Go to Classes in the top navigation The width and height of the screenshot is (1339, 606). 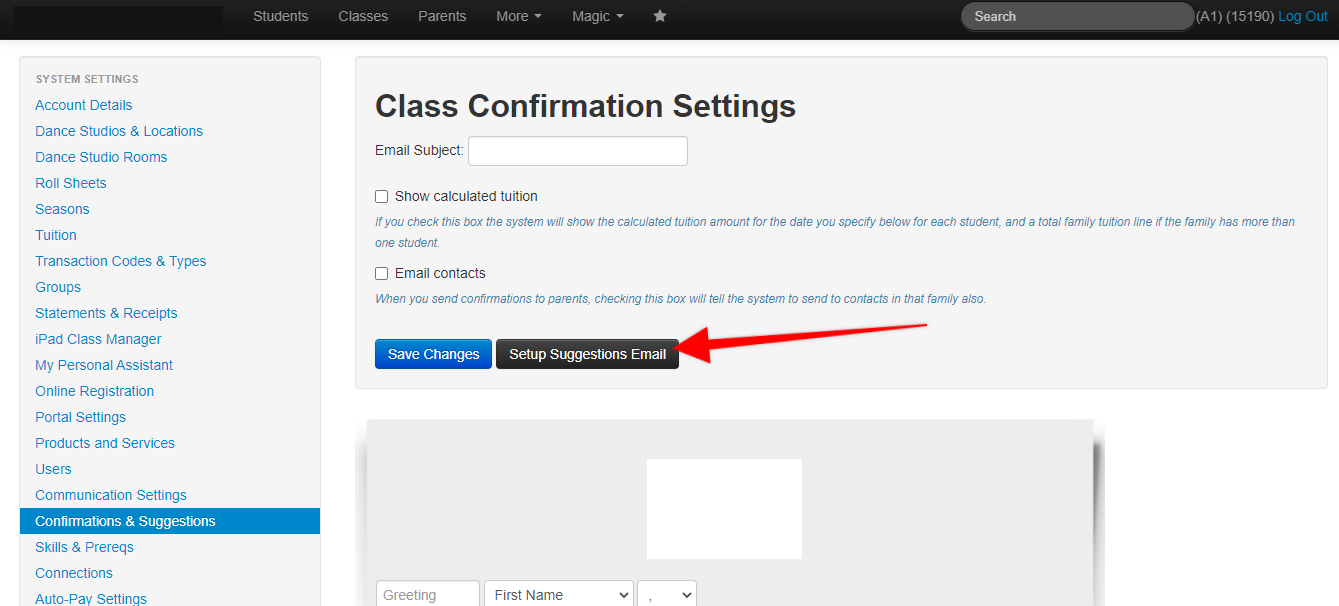point(363,16)
